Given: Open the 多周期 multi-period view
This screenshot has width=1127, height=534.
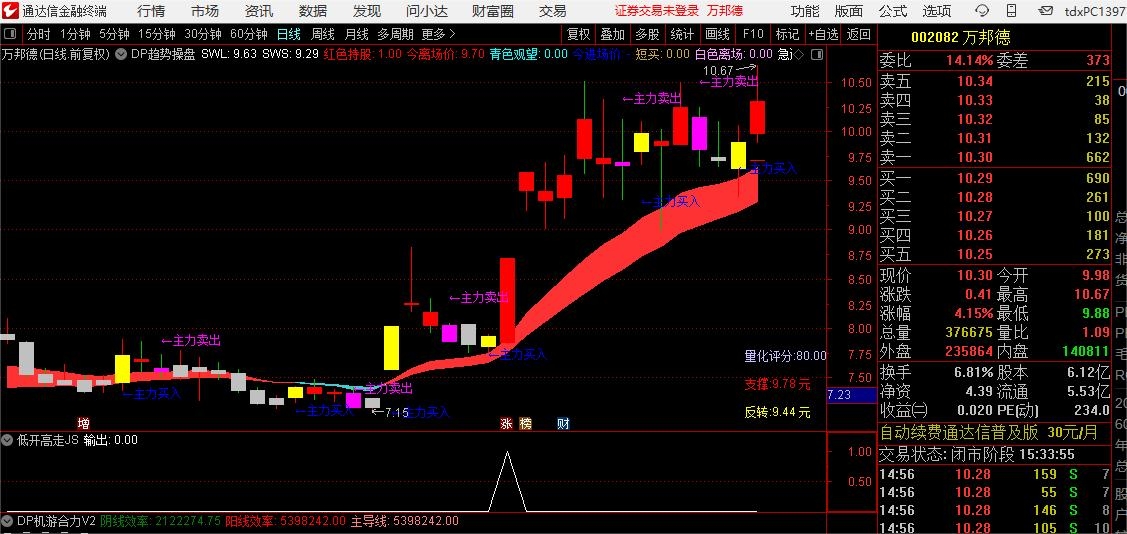Looking at the screenshot, I should (395, 34).
